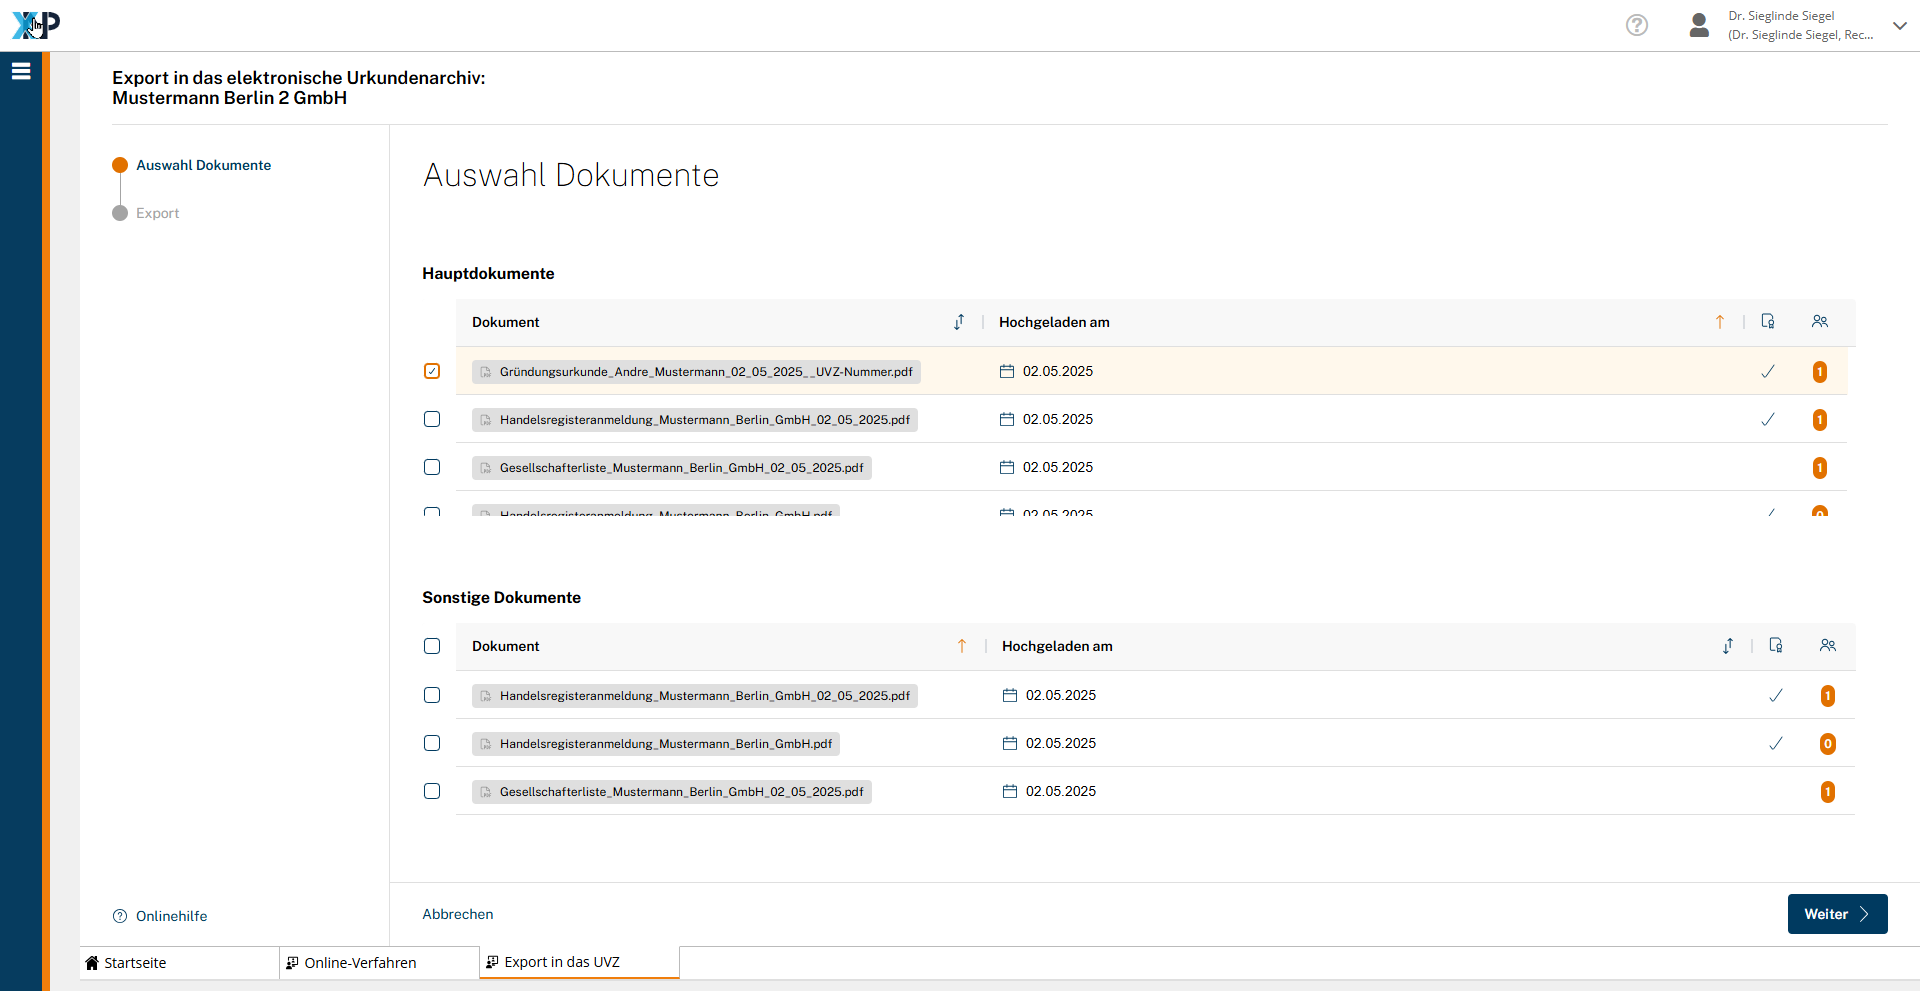Sort Sonstige Dokumente by Hochgeladen am
The width and height of the screenshot is (1920, 991).
click(1727, 646)
